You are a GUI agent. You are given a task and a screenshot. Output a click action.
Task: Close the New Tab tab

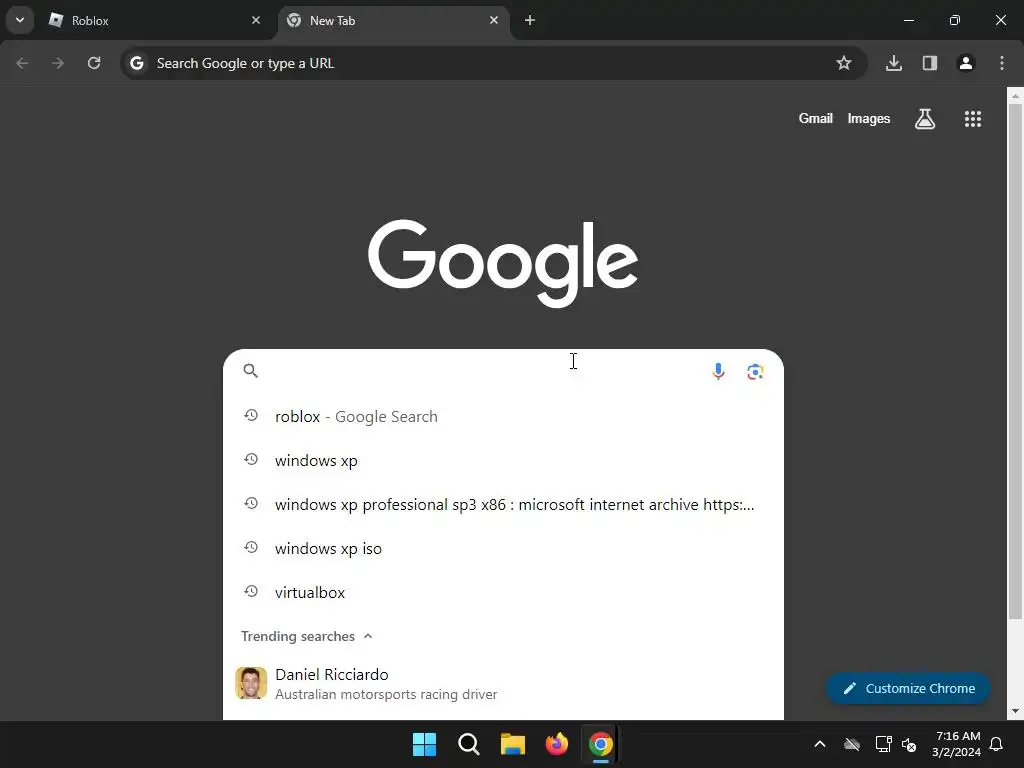click(494, 20)
